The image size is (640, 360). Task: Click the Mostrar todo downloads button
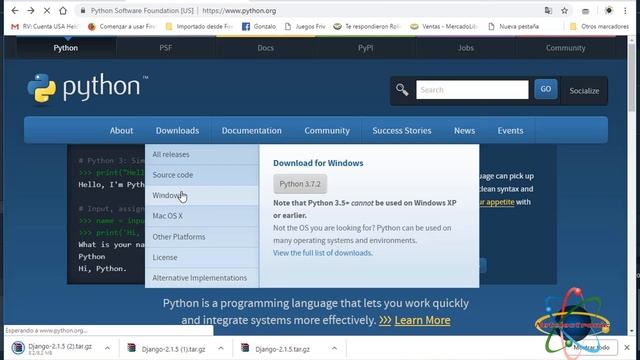[591, 348]
